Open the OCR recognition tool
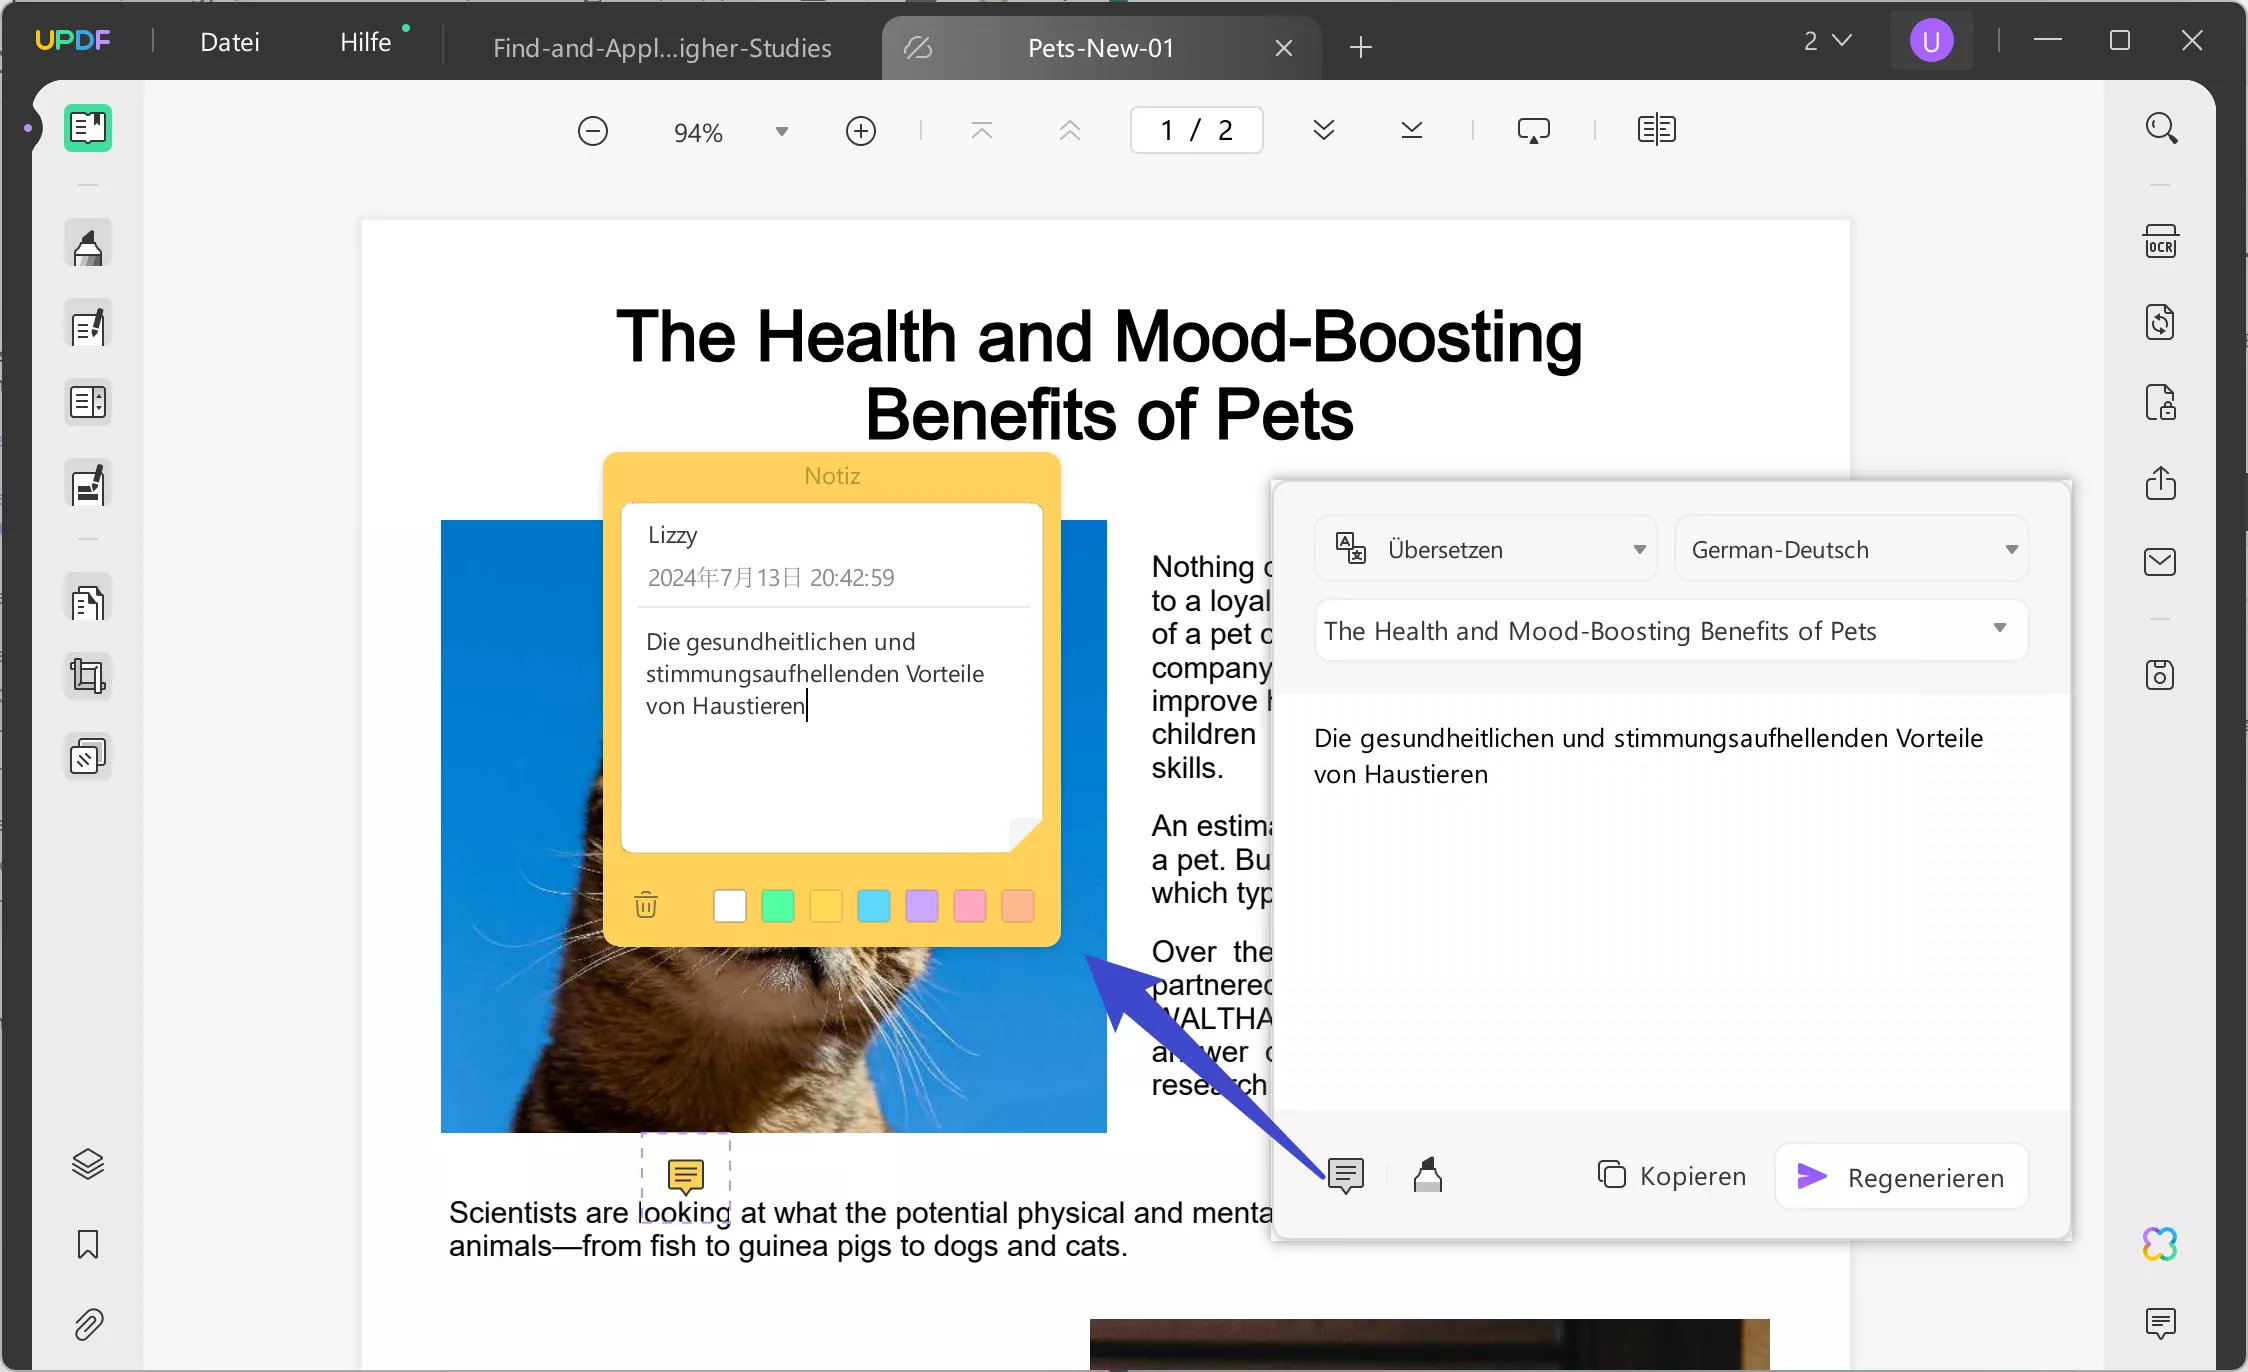 (x=2160, y=242)
